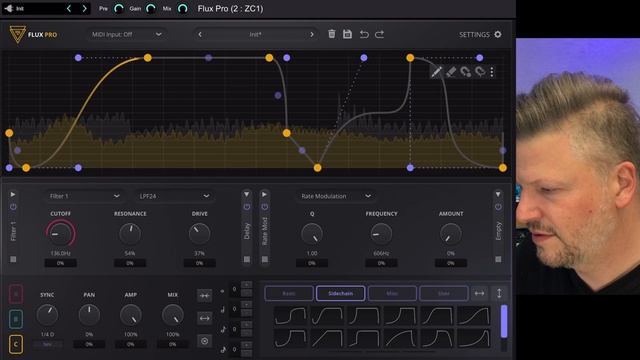The width and height of the screenshot is (640, 360).
Task: Click the circular target button below arrows
Action: click(204, 341)
